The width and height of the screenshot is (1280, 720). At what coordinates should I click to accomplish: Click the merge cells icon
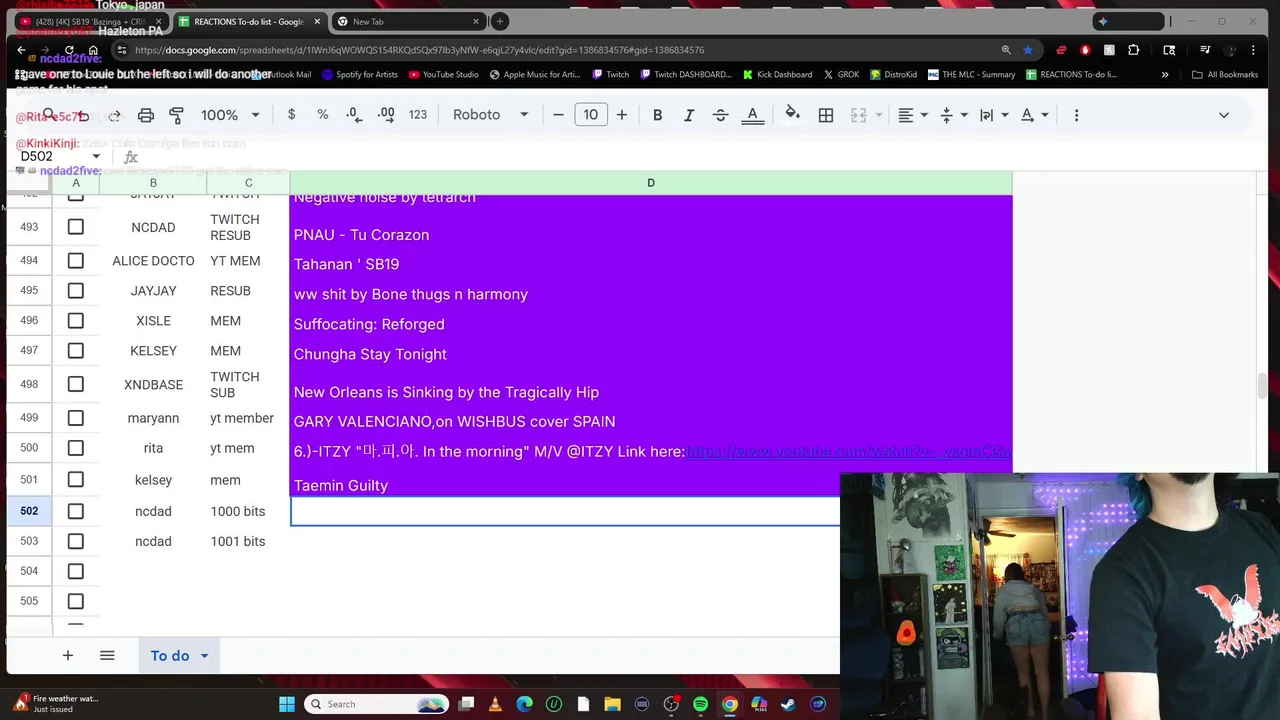point(858,115)
